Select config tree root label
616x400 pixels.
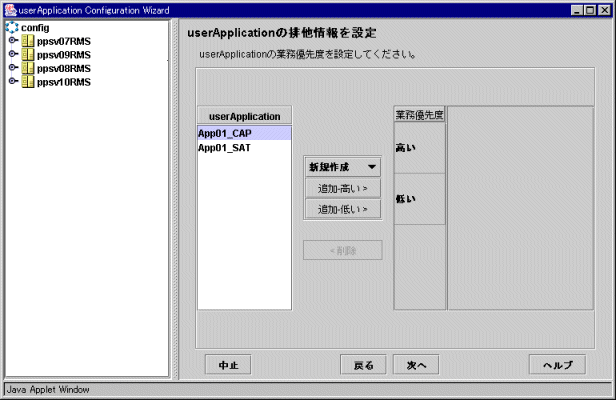(x=35, y=28)
